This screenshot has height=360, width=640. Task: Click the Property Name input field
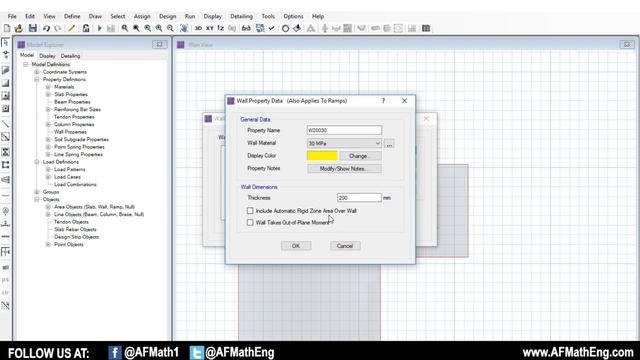[344, 130]
